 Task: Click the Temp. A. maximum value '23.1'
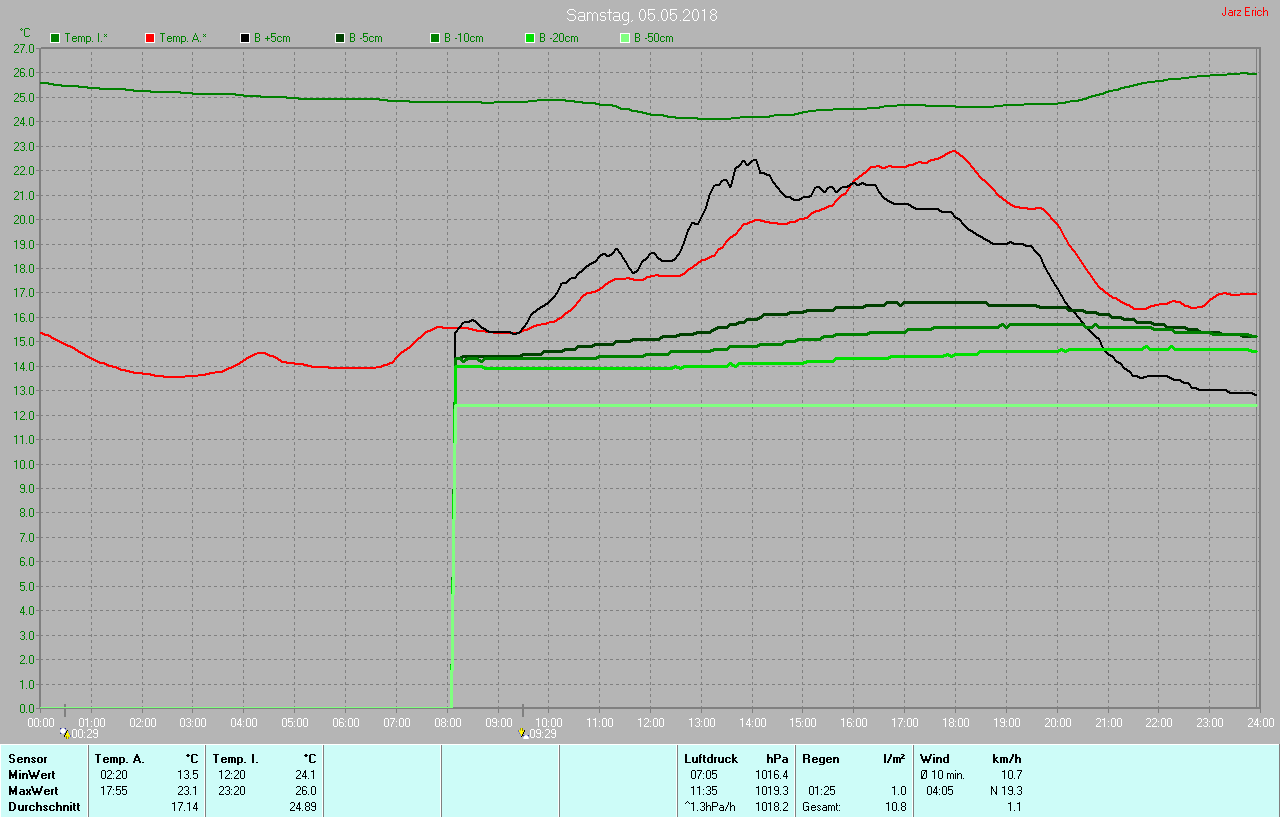coord(187,791)
